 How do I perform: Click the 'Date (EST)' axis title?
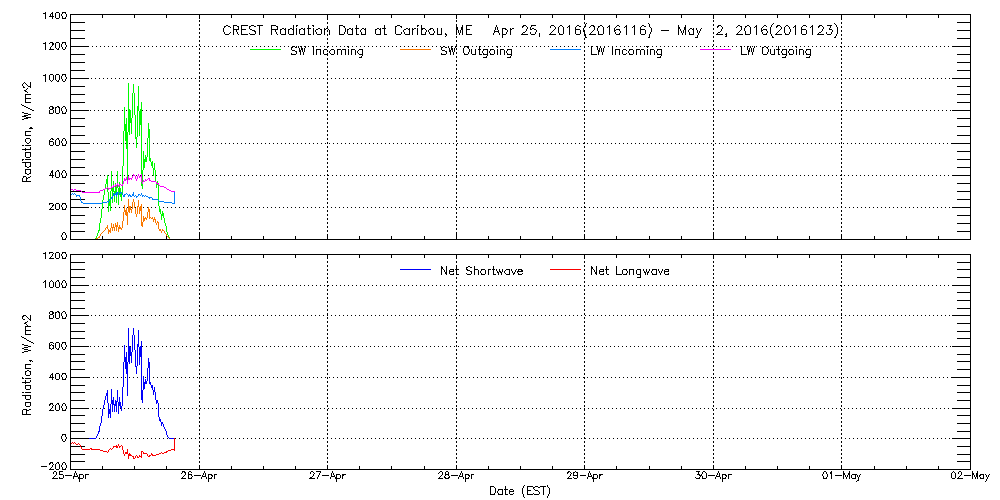tap(520, 491)
